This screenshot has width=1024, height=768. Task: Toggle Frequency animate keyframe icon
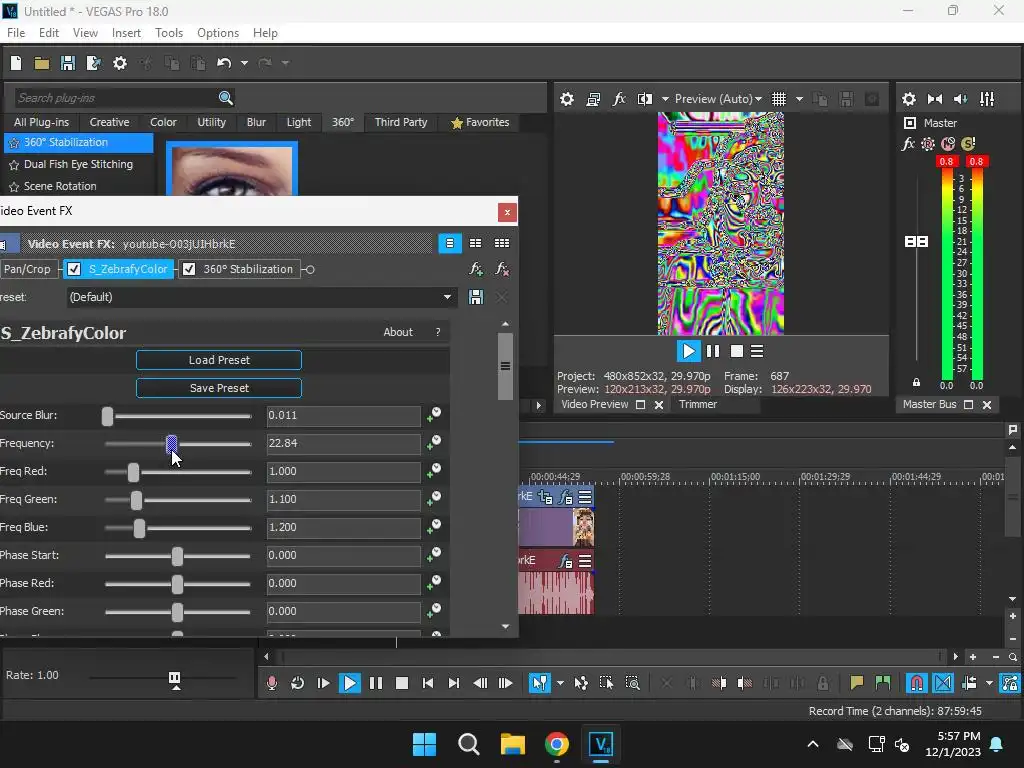point(433,443)
